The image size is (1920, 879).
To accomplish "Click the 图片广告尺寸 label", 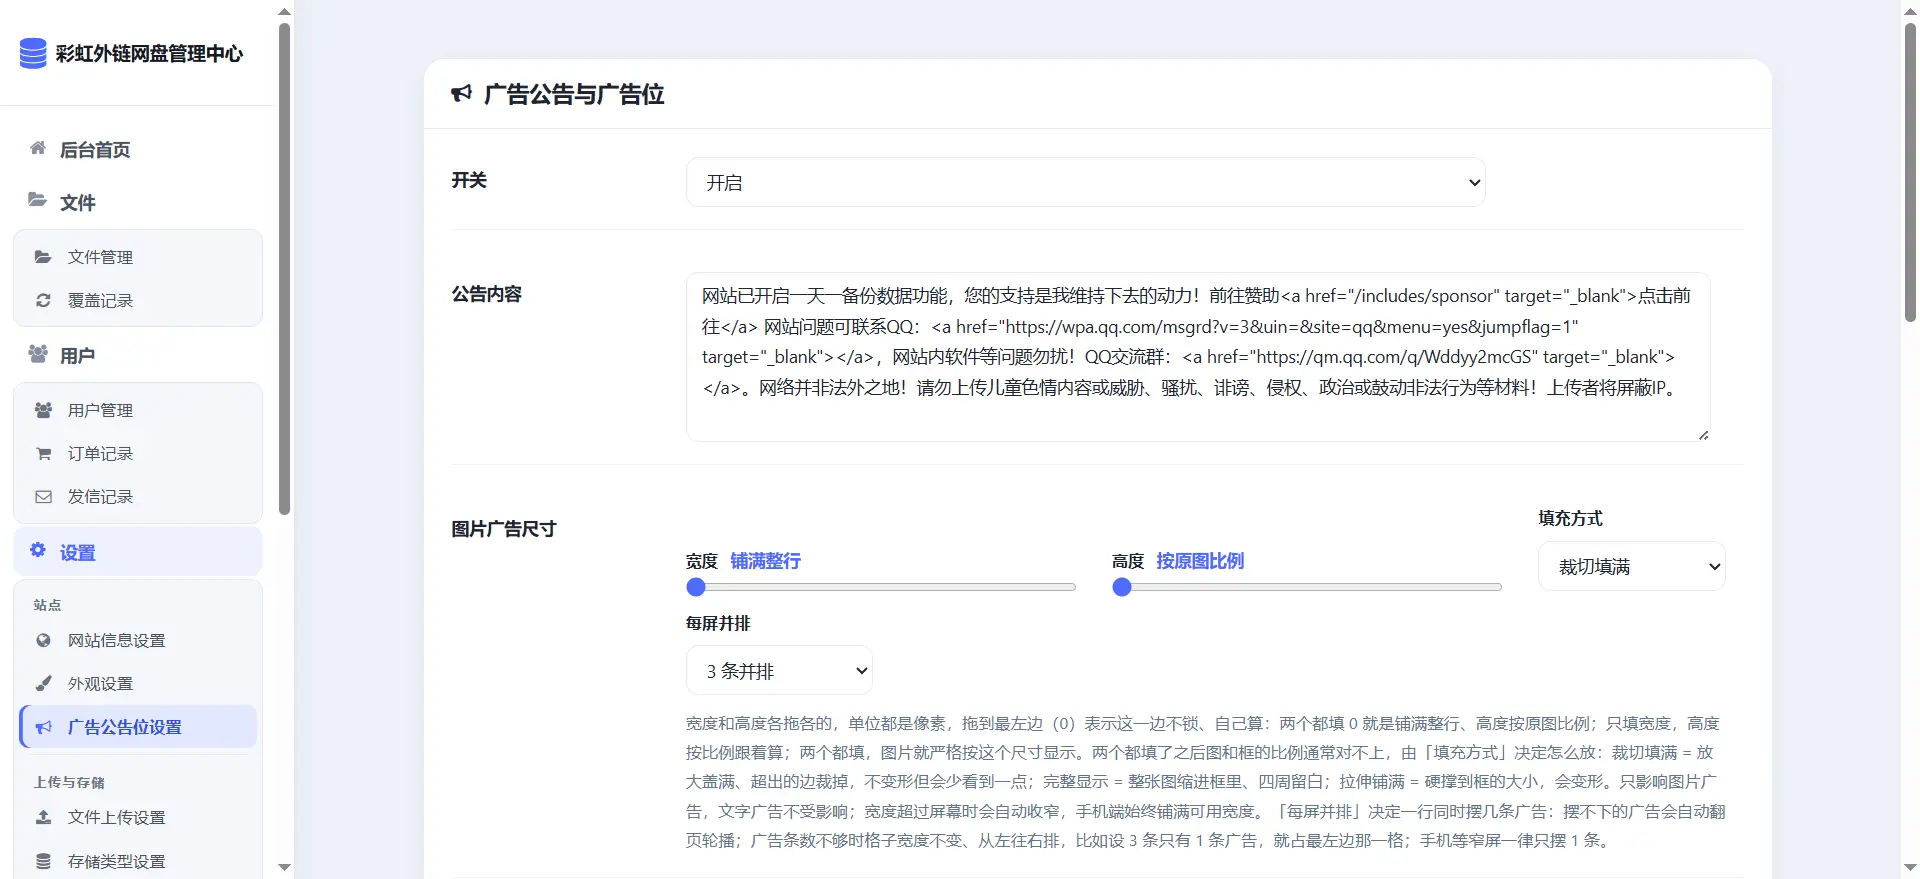I will coord(504,529).
